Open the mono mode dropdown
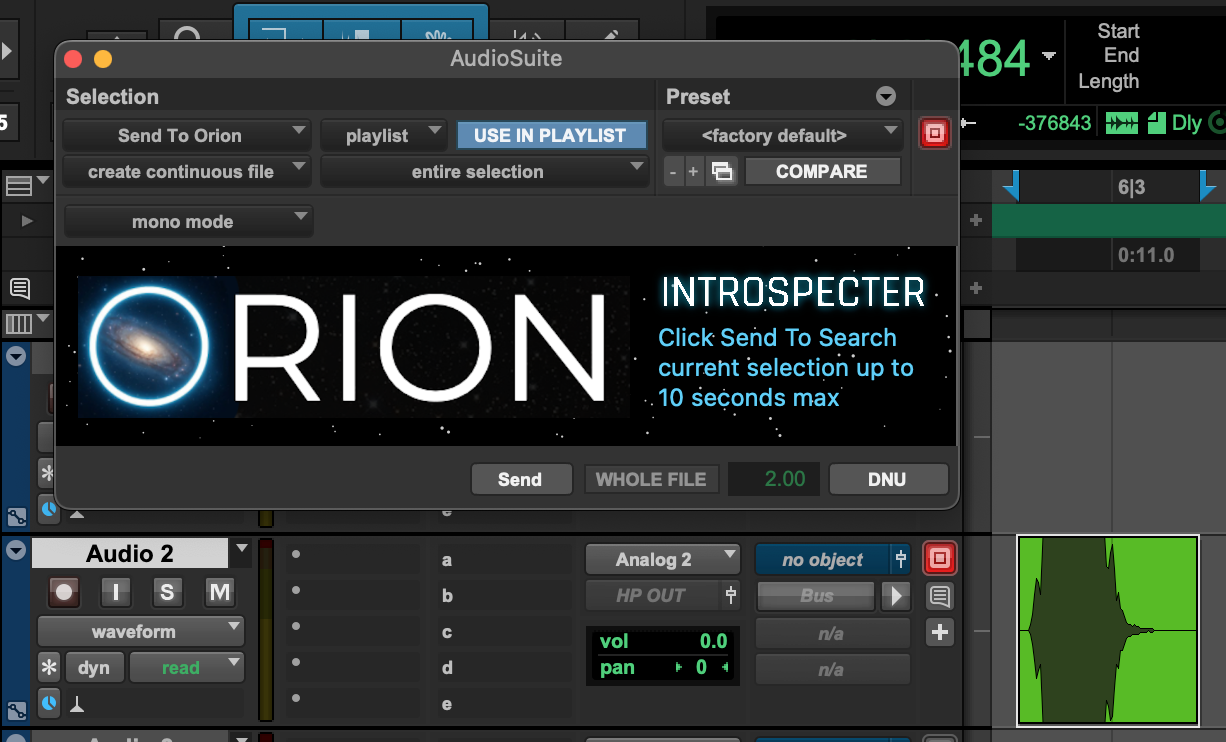The image size is (1226, 742). (188, 221)
